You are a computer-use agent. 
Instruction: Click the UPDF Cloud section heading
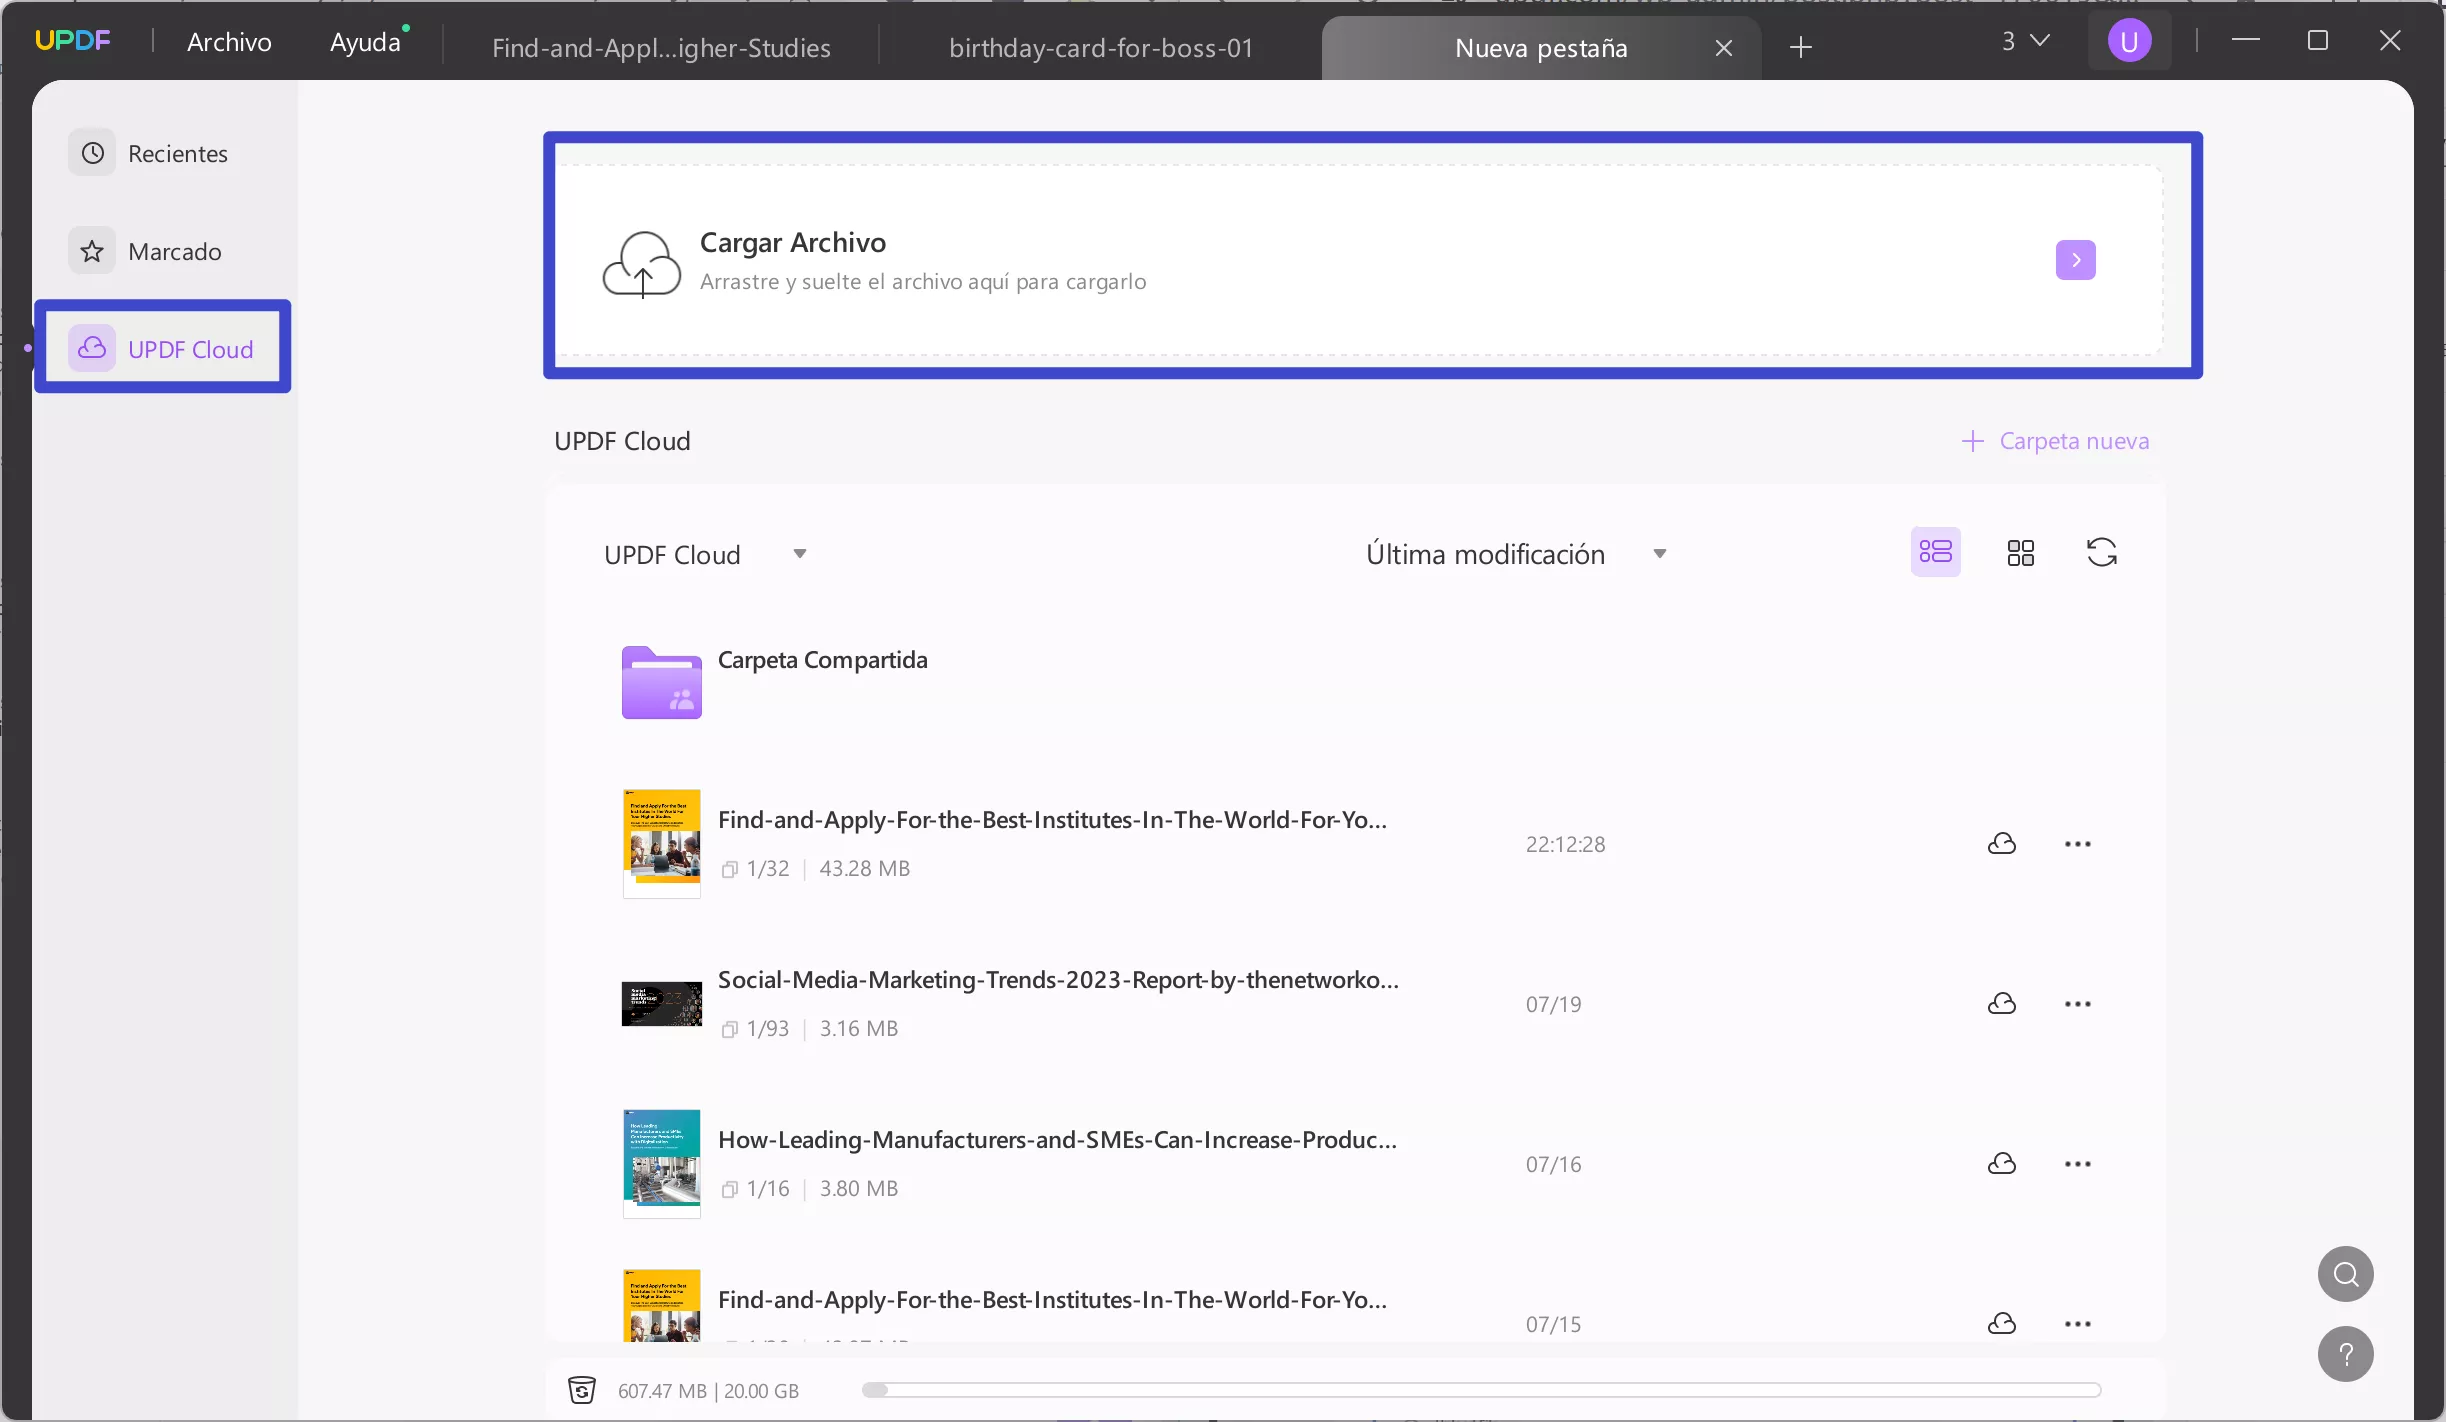(622, 441)
